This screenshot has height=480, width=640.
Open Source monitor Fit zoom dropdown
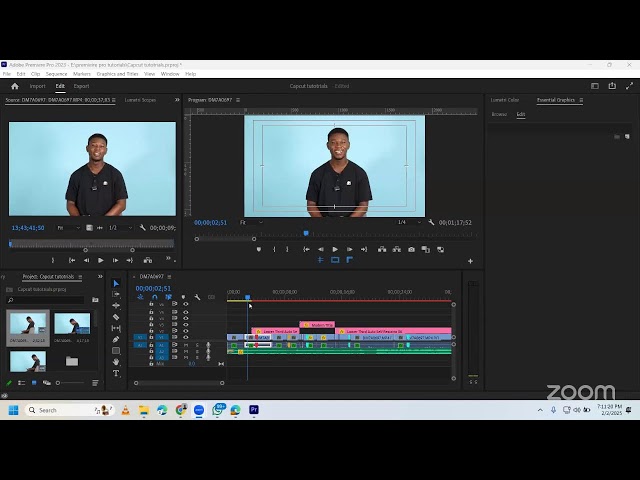(x=69, y=228)
